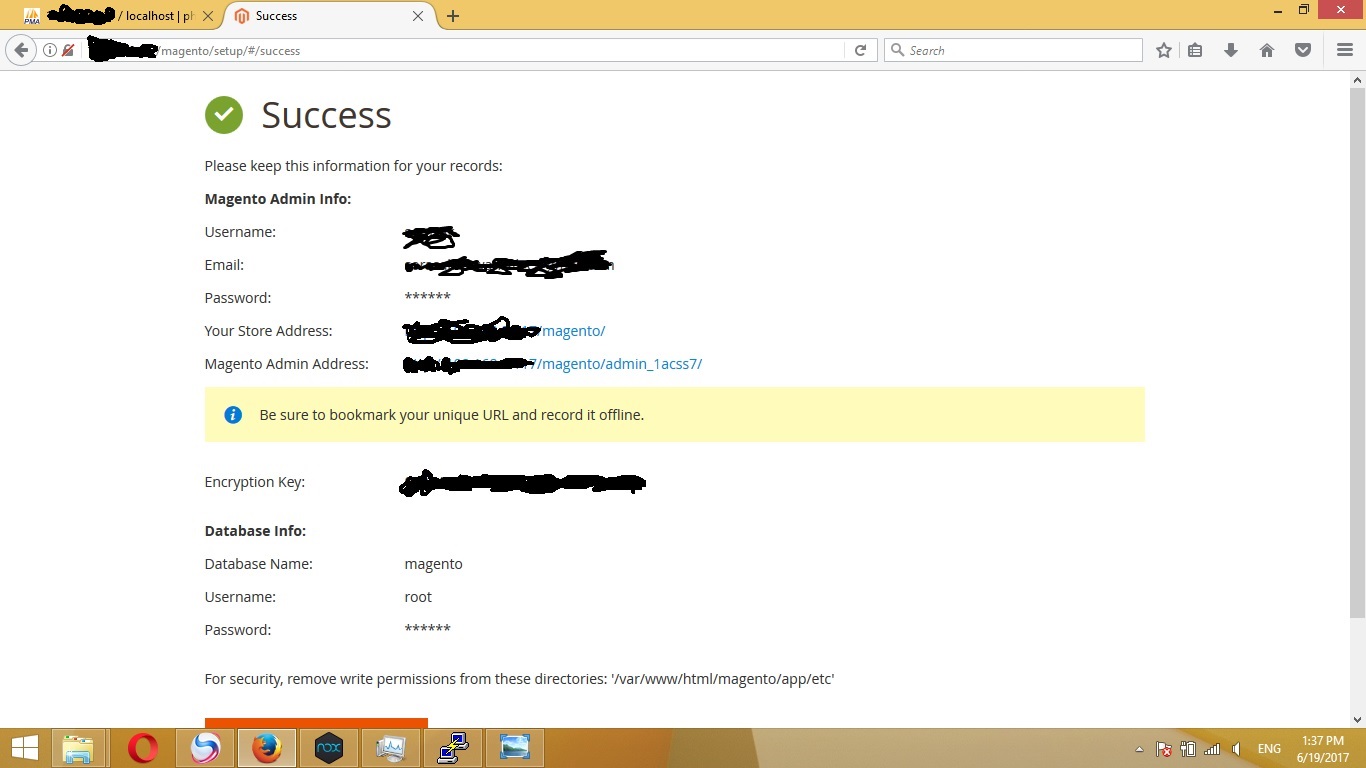Launch Opera from the taskbar
1366x768 pixels.
click(x=143, y=748)
